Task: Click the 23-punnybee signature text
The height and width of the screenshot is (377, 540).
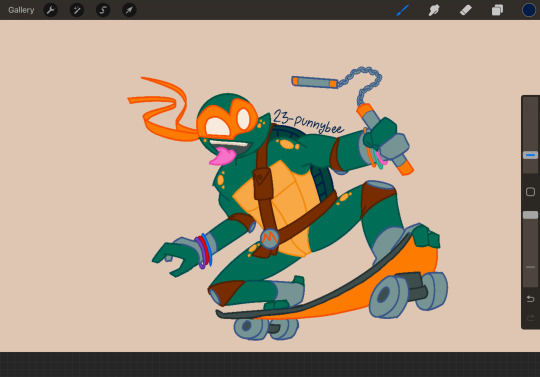Action: coord(308,122)
